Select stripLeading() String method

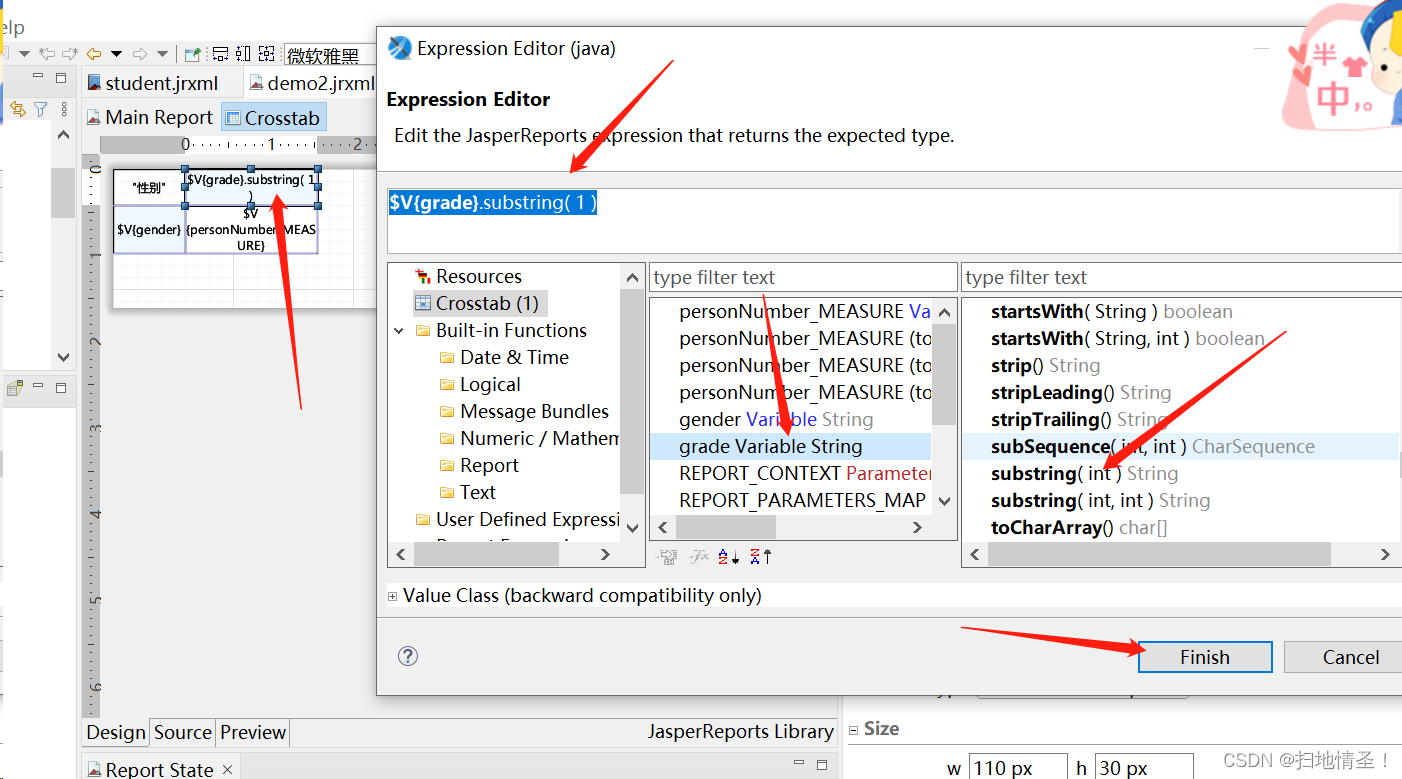click(1080, 392)
